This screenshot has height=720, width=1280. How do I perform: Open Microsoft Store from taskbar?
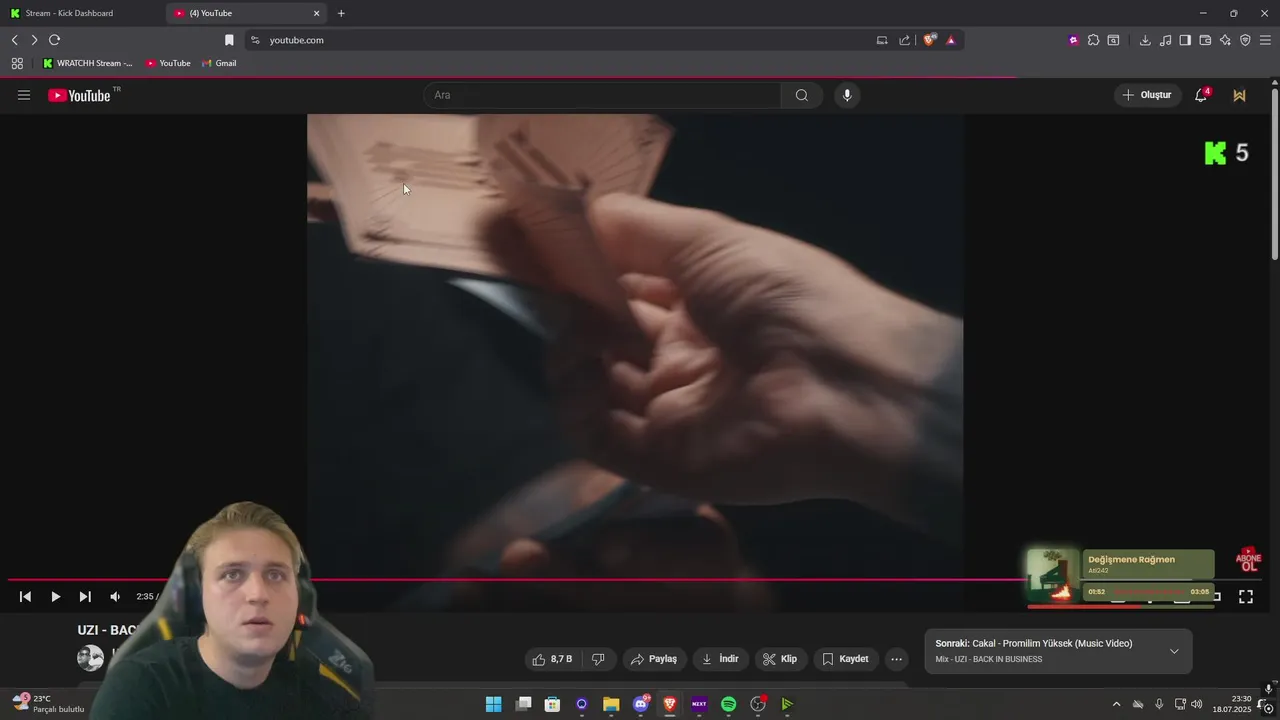click(552, 704)
